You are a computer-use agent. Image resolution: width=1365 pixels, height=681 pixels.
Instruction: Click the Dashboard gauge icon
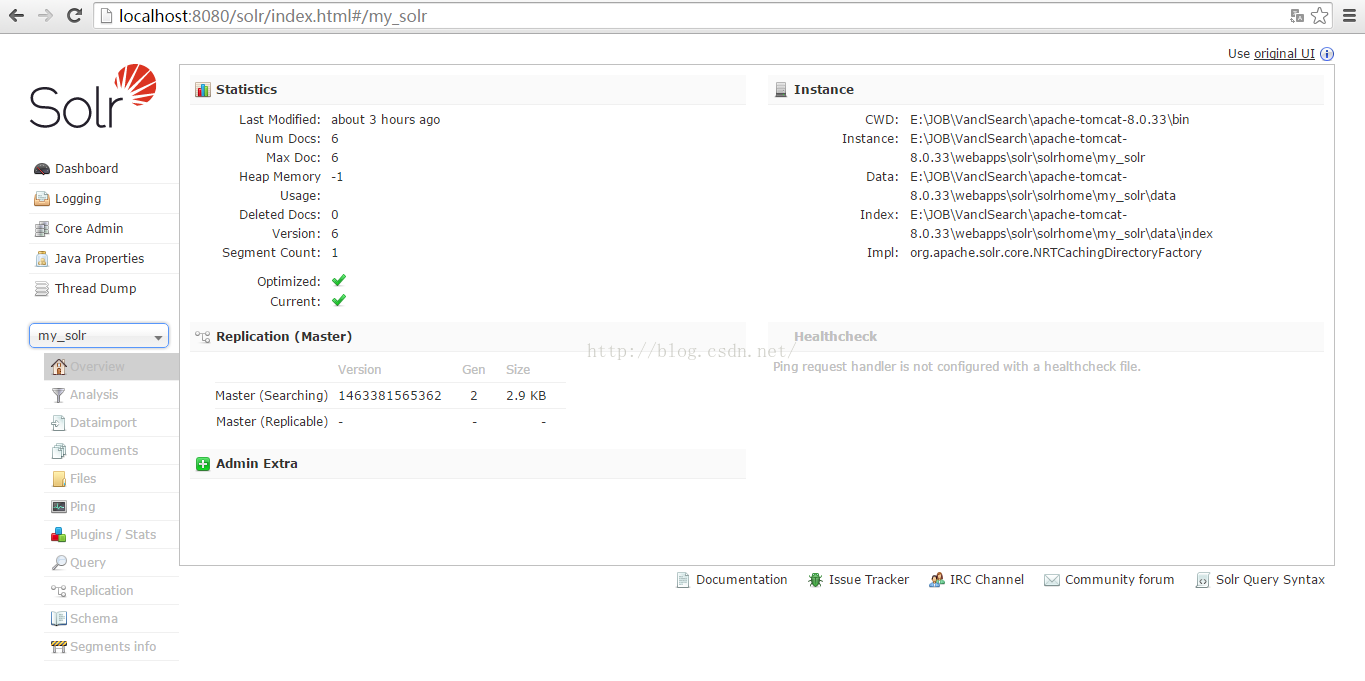[42, 169]
